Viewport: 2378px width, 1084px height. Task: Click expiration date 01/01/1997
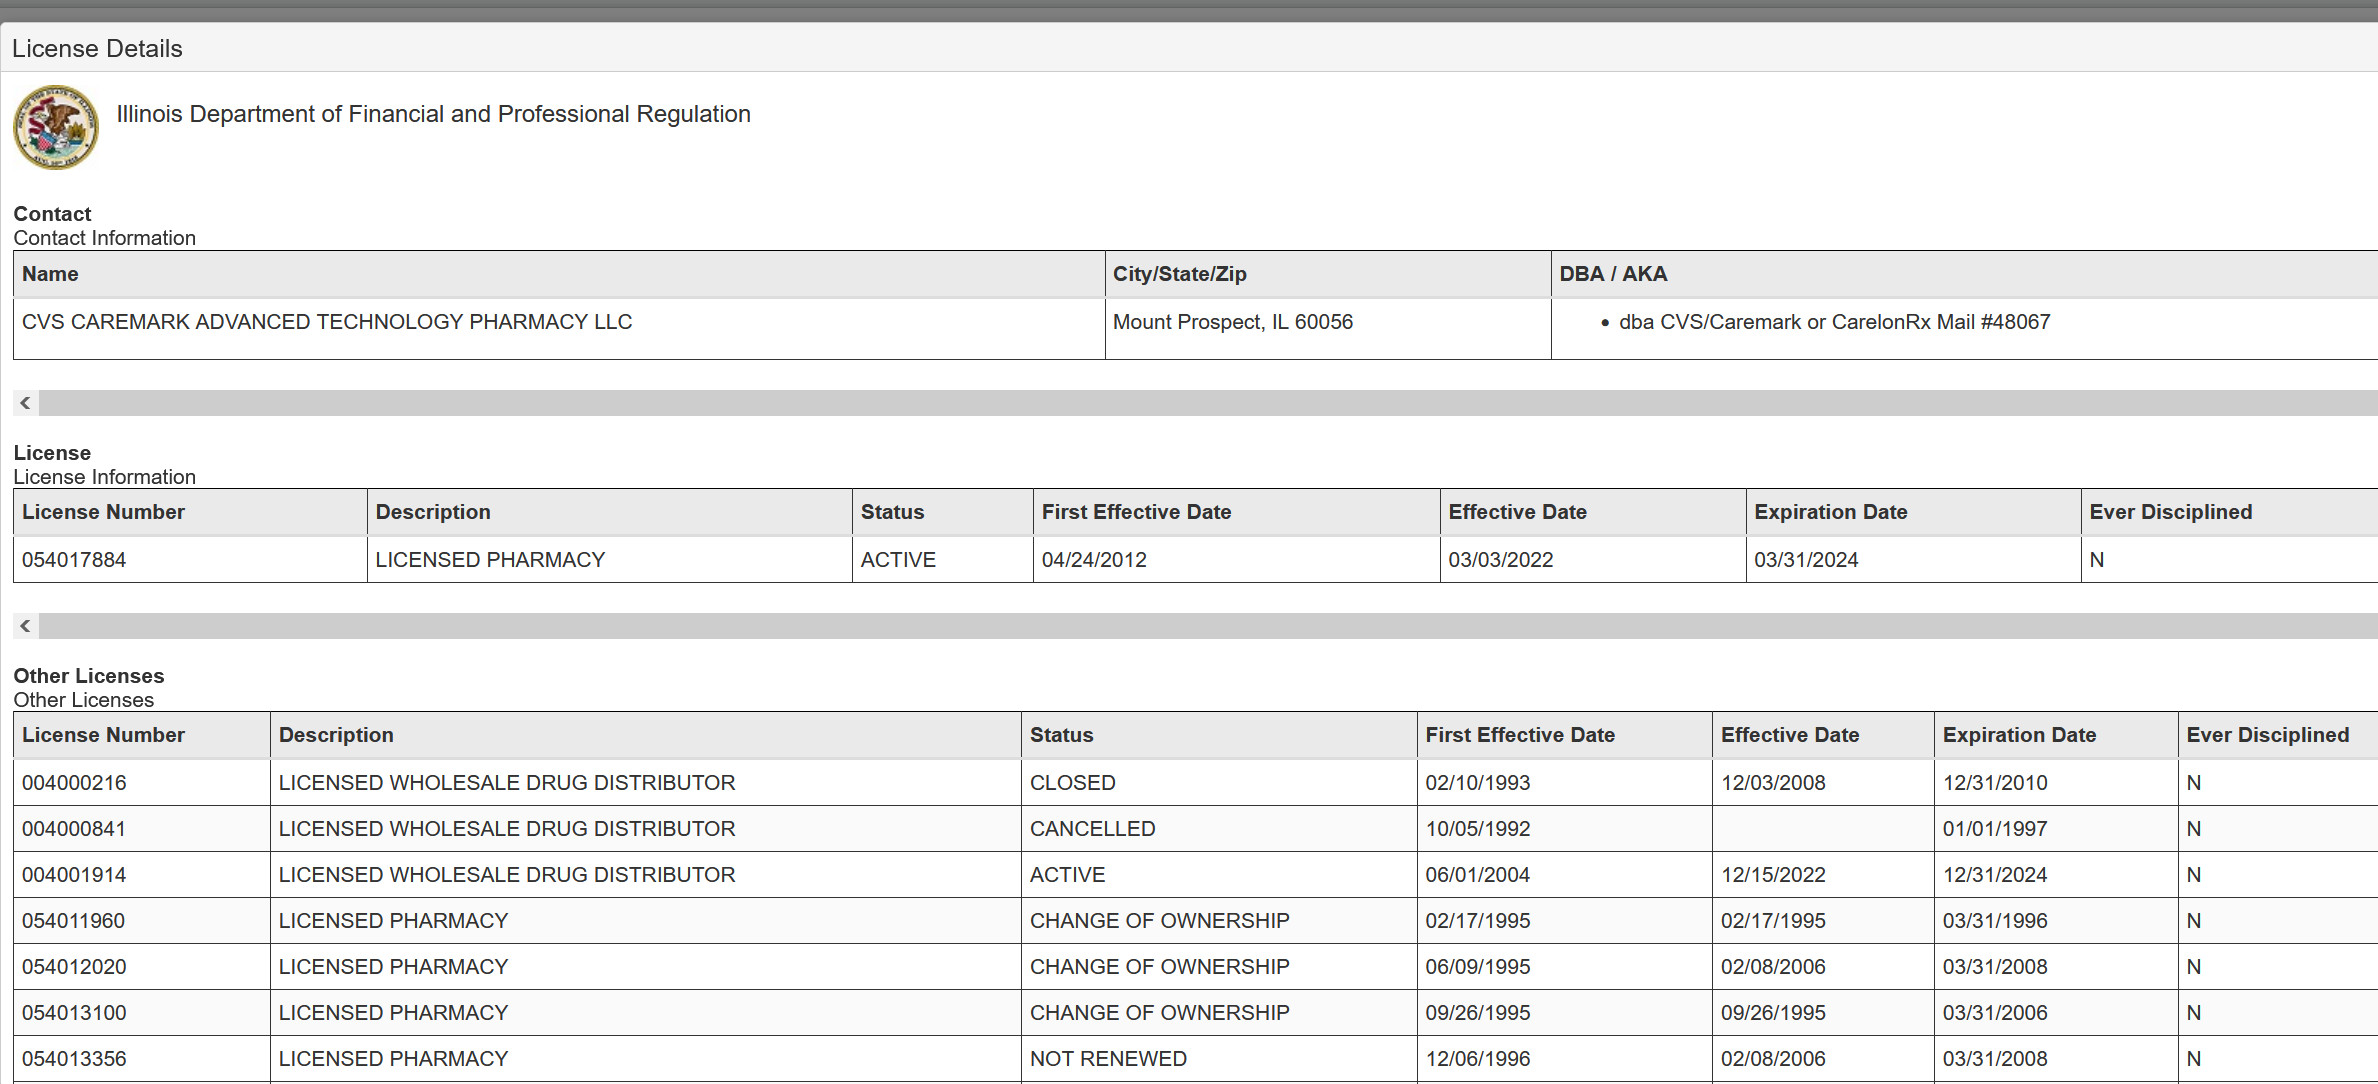1995,829
